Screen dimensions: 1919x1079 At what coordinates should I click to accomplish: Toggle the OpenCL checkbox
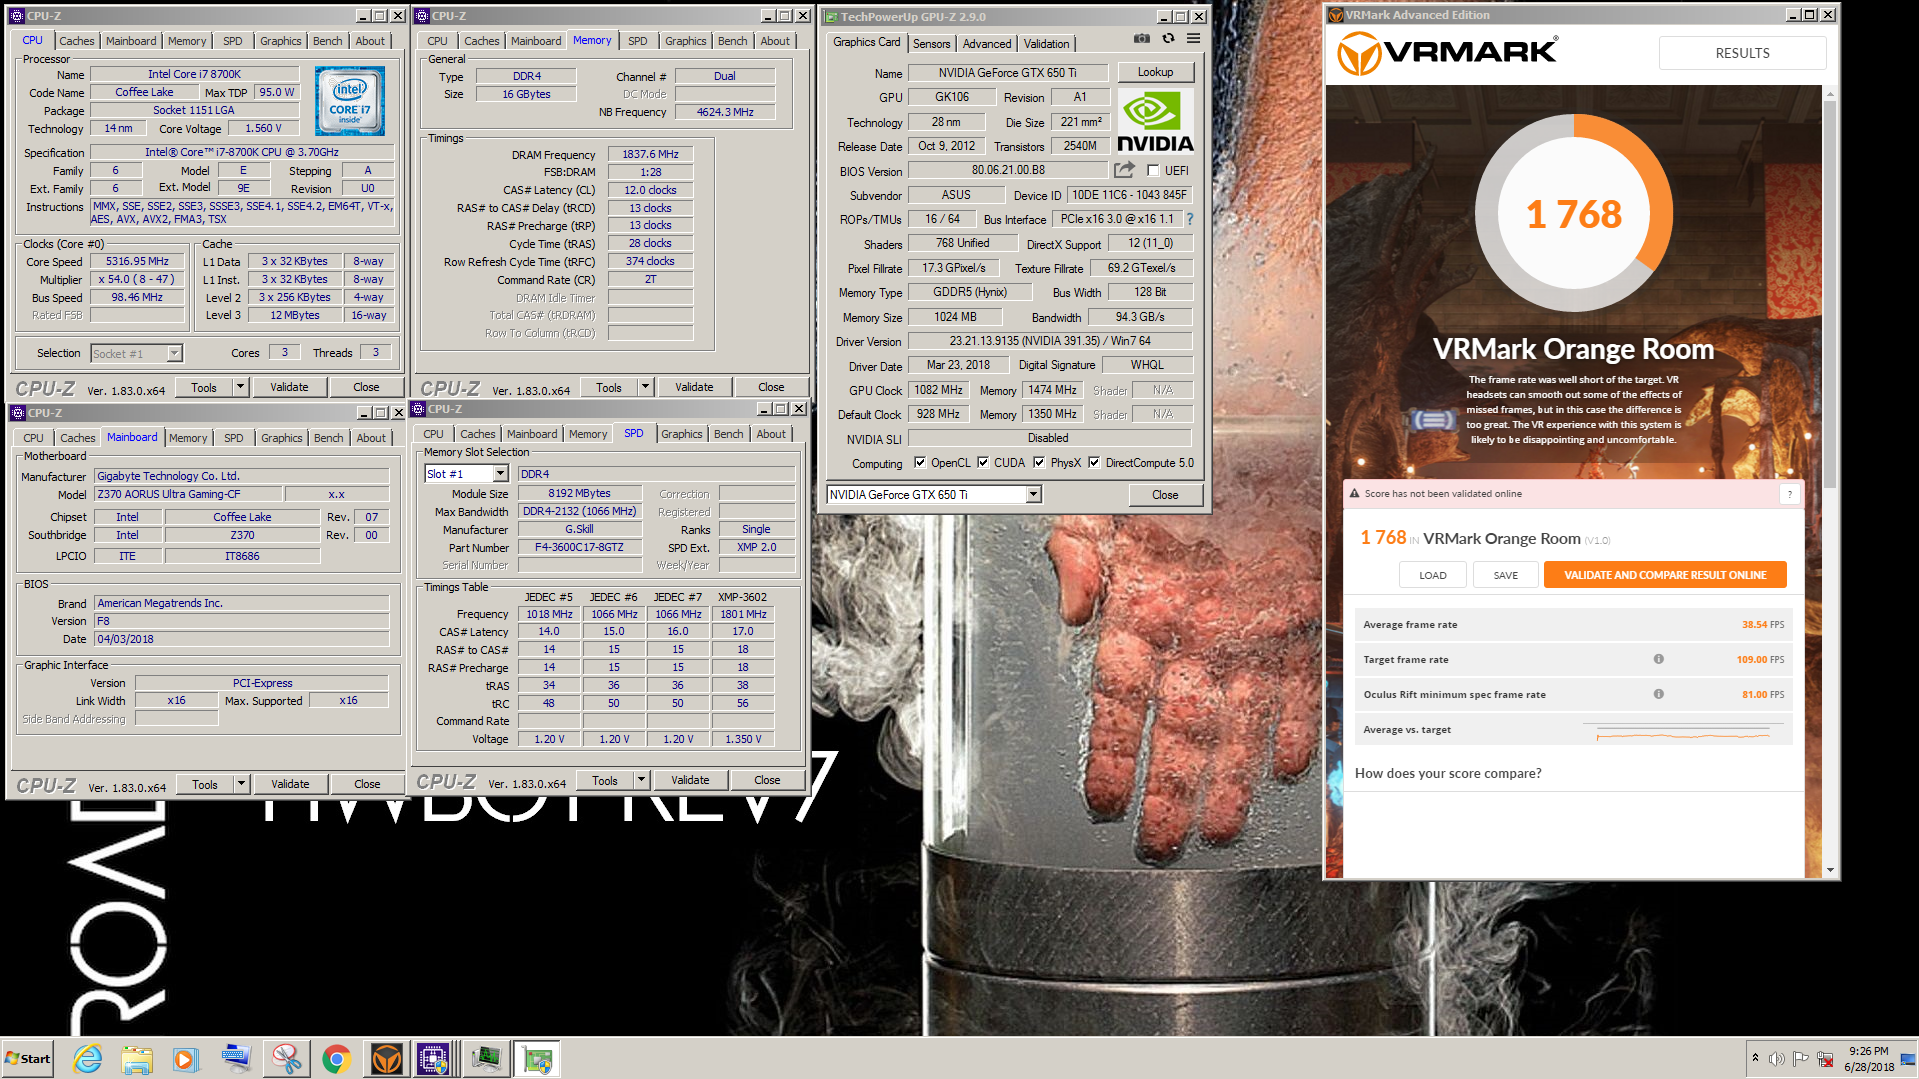click(x=920, y=463)
